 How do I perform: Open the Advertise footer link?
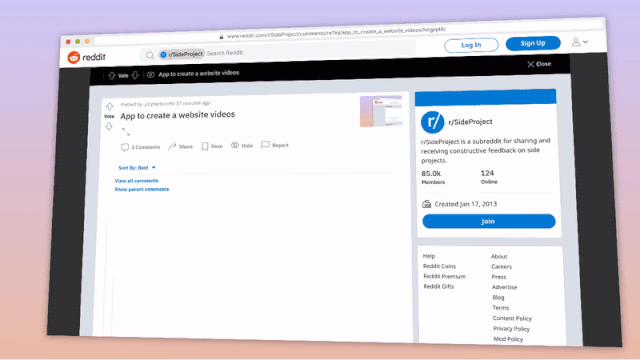click(x=504, y=287)
